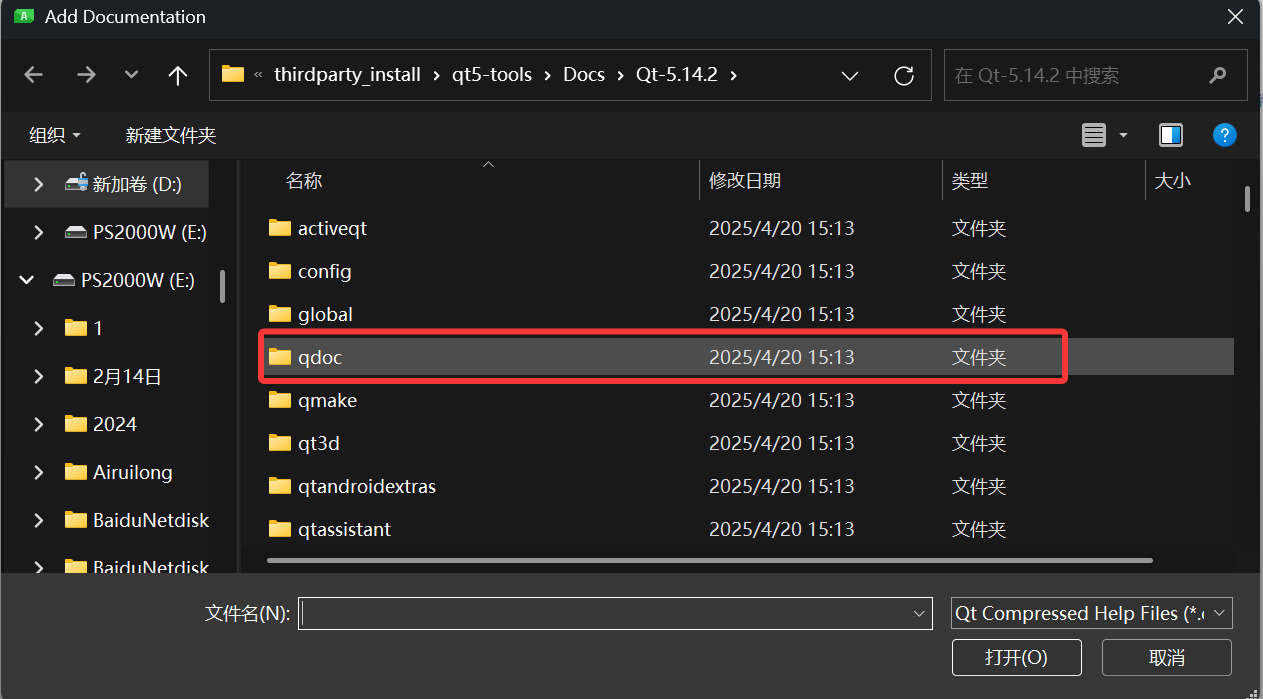Open the 组织 menu
1263x699 pixels.
55,135
